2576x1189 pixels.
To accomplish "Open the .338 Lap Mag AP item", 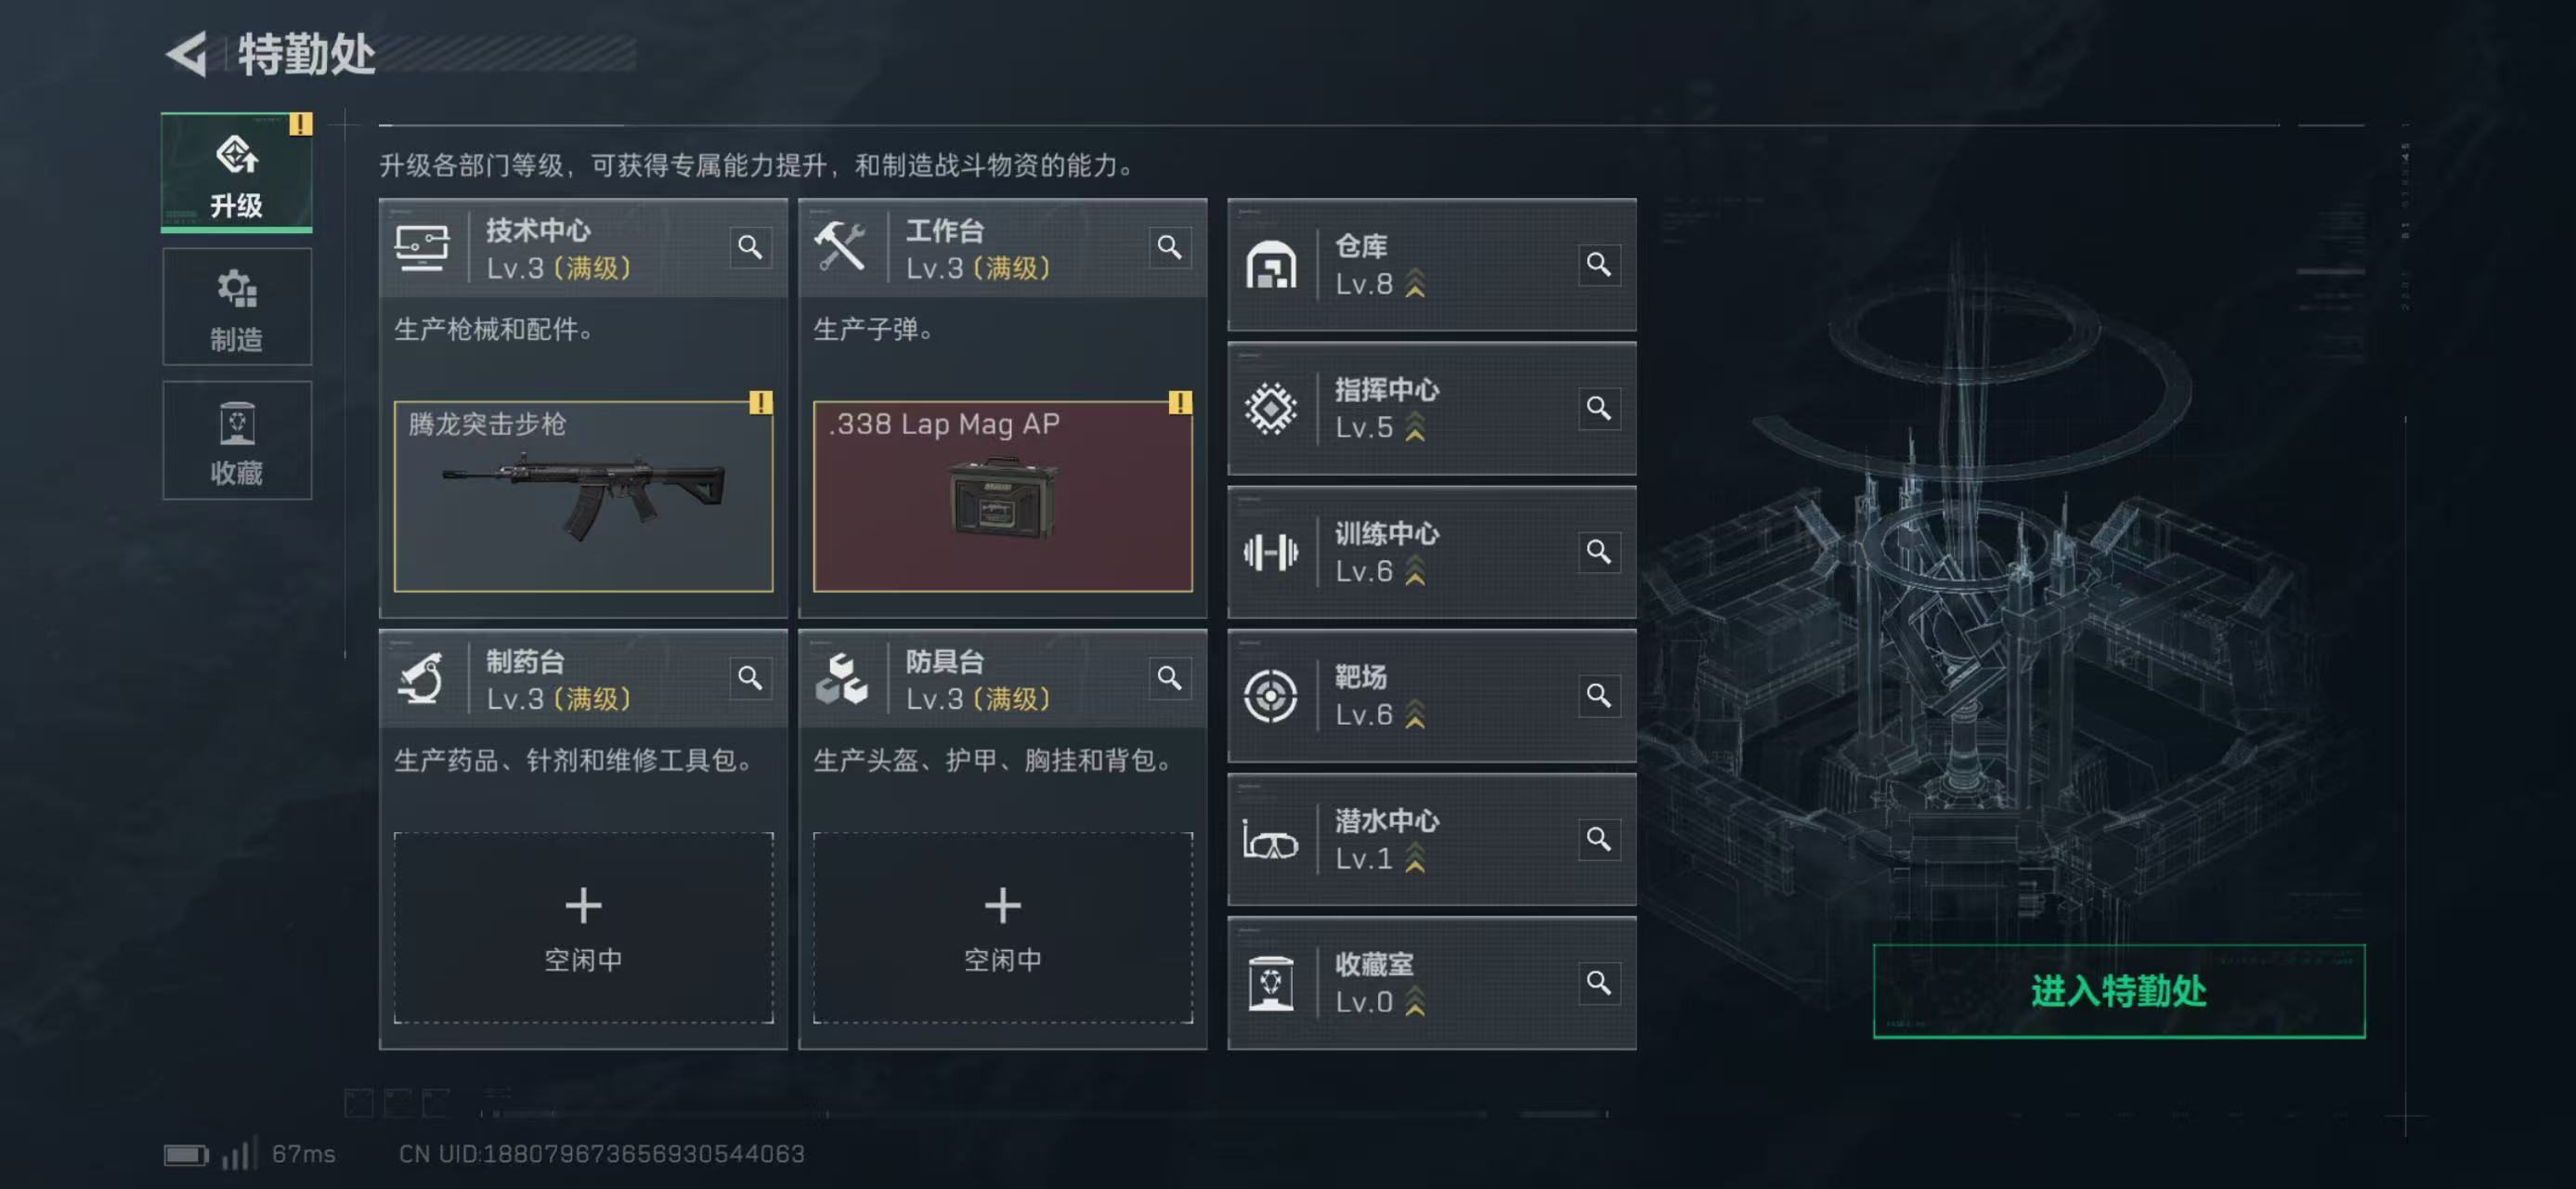I will (1002, 496).
